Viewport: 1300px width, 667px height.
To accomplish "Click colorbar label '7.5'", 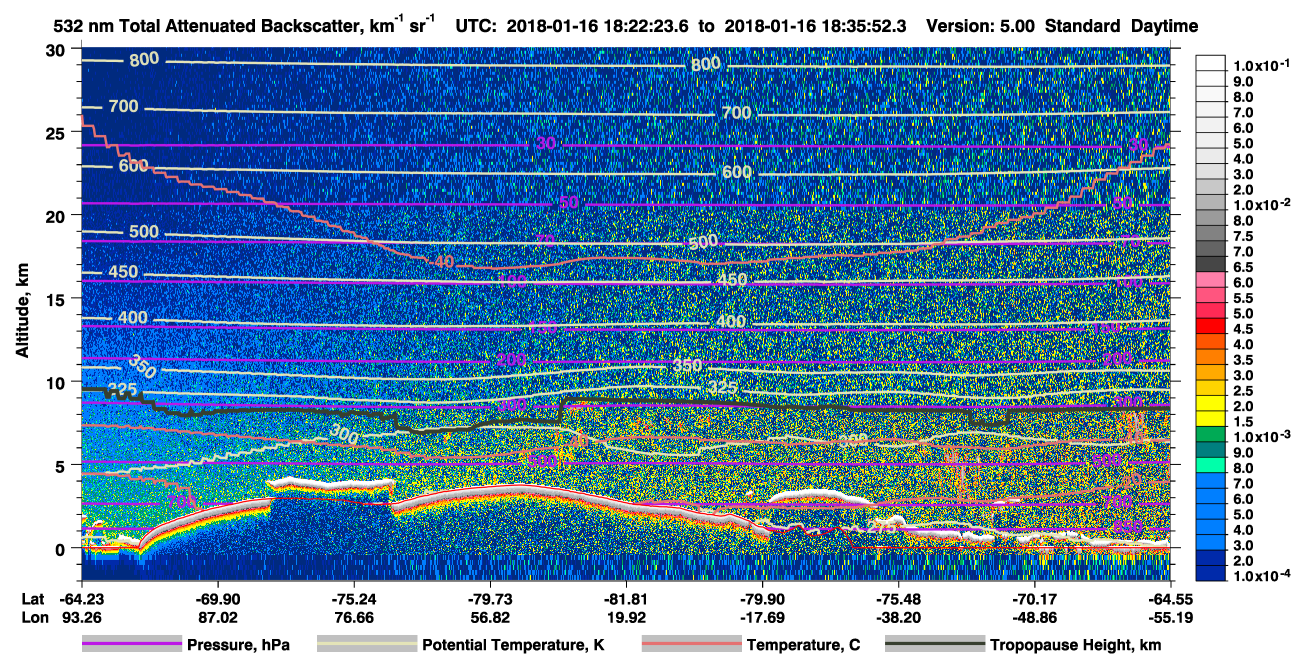I will [x=1243, y=236].
